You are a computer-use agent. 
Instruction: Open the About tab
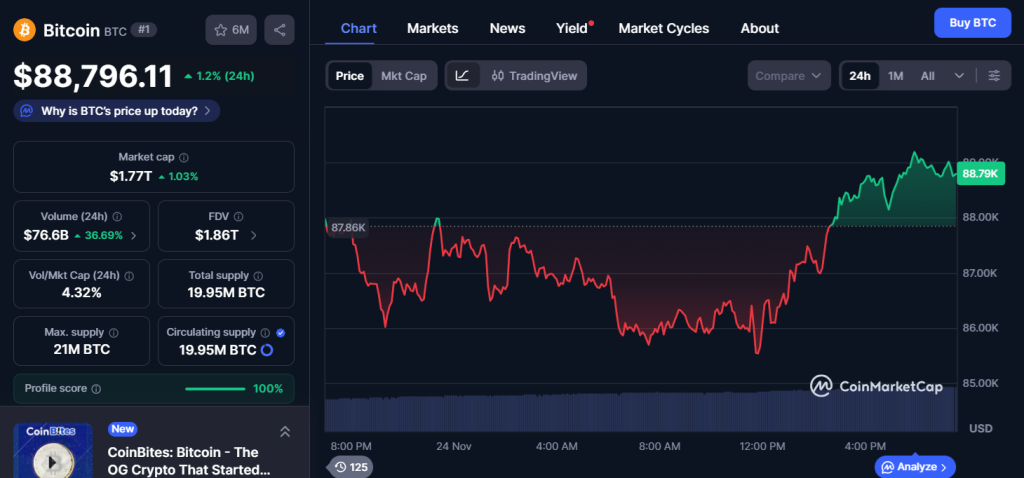point(760,28)
